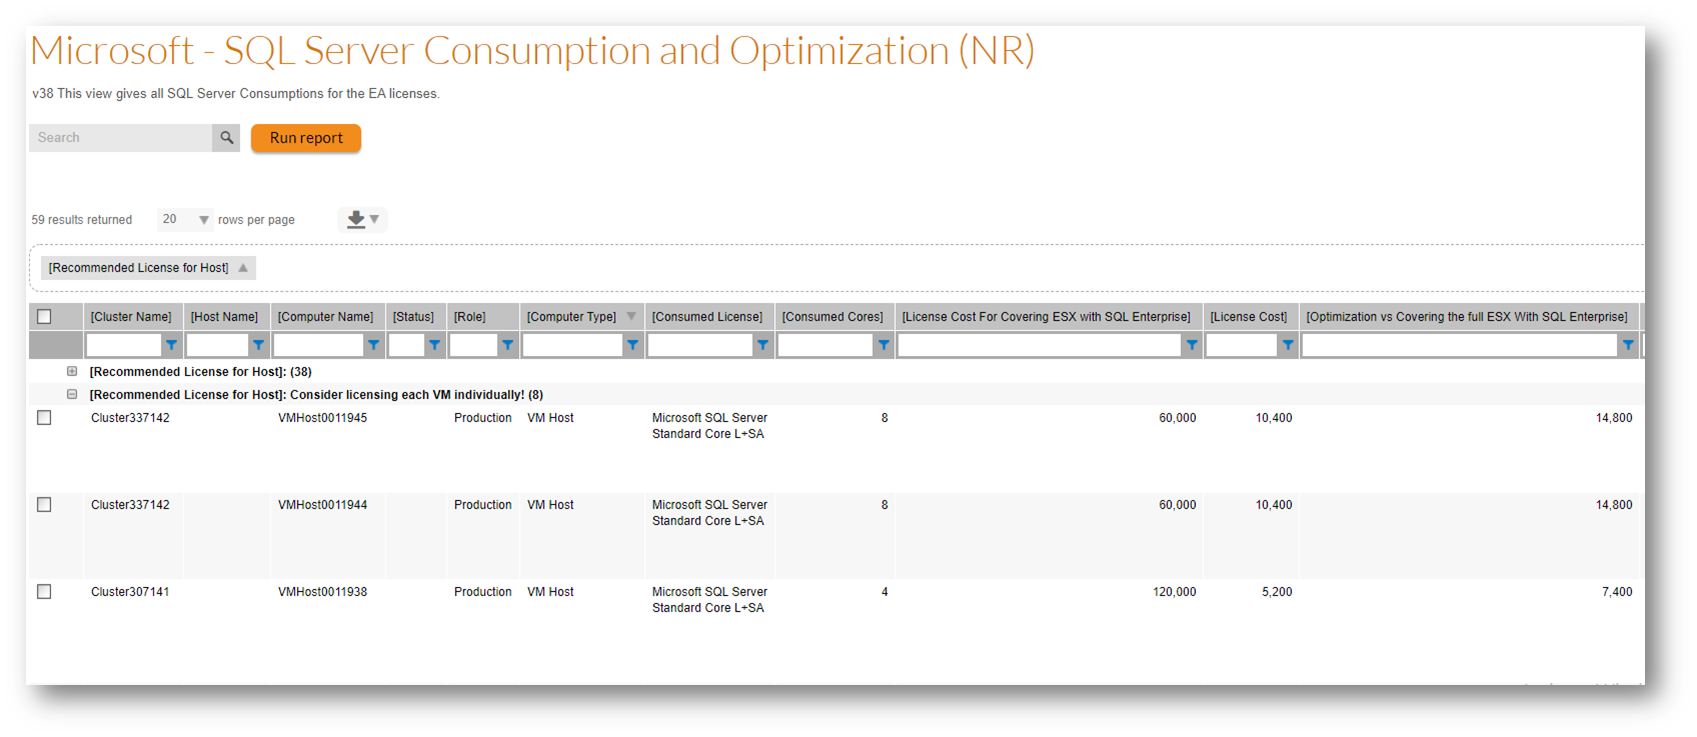Click the Host Name column filter icon
Viewport: 1697px width, 737px height.
point(258,345)
